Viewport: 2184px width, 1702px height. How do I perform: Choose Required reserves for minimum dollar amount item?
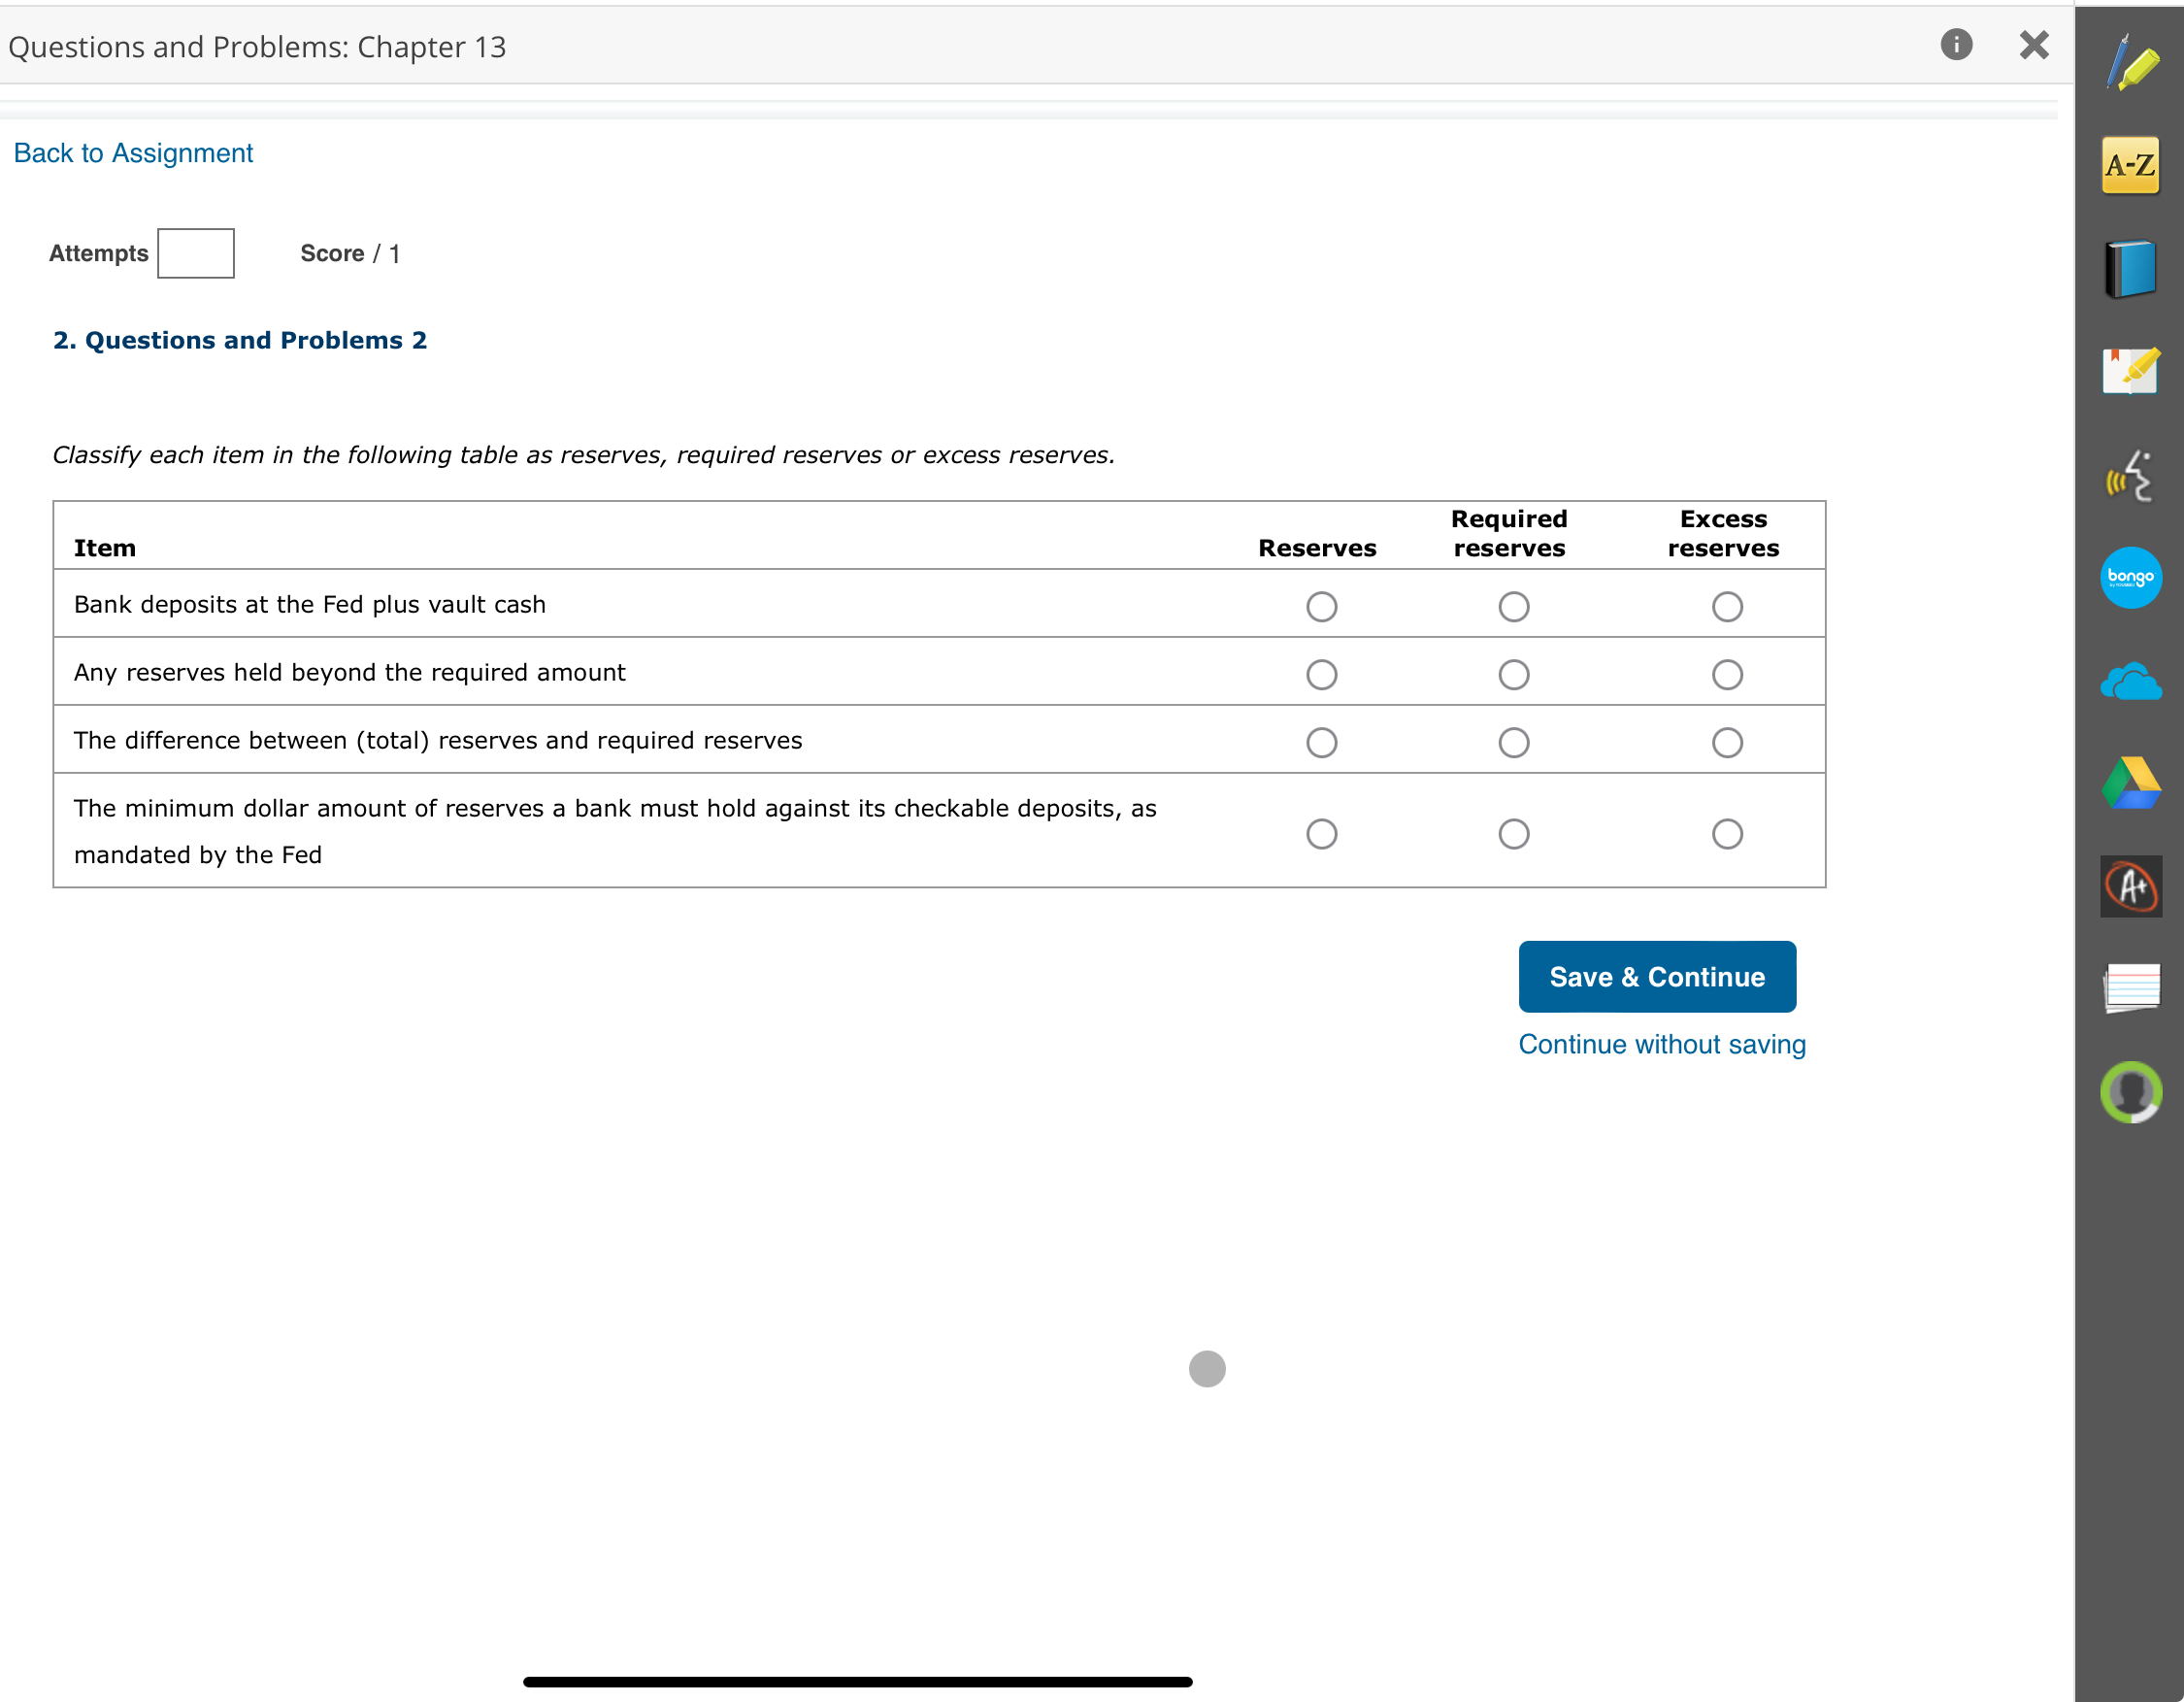point(1514,834)
